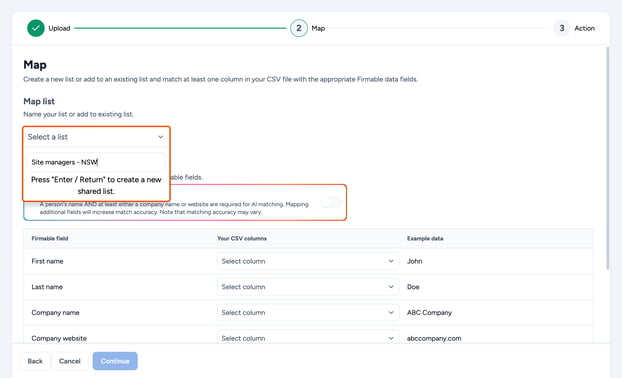Viewport: 622px width, 378px height.
Task: Open the Company website column dropdown
Action: click(308, 338)
